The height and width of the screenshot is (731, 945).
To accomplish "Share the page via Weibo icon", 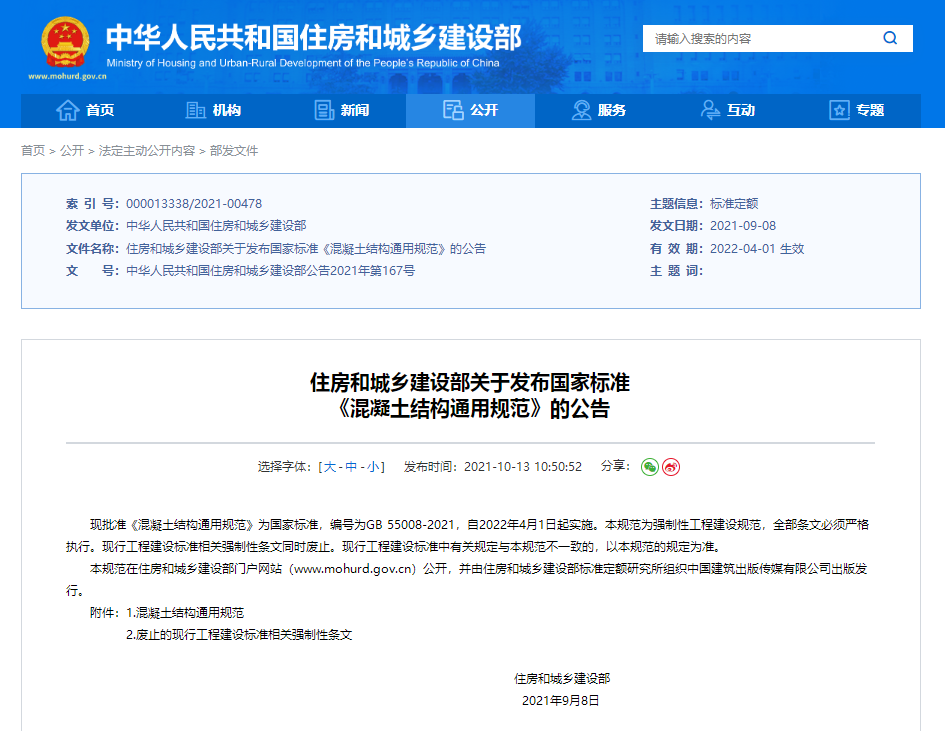I will pyautogui.click(x=671, y=467).
